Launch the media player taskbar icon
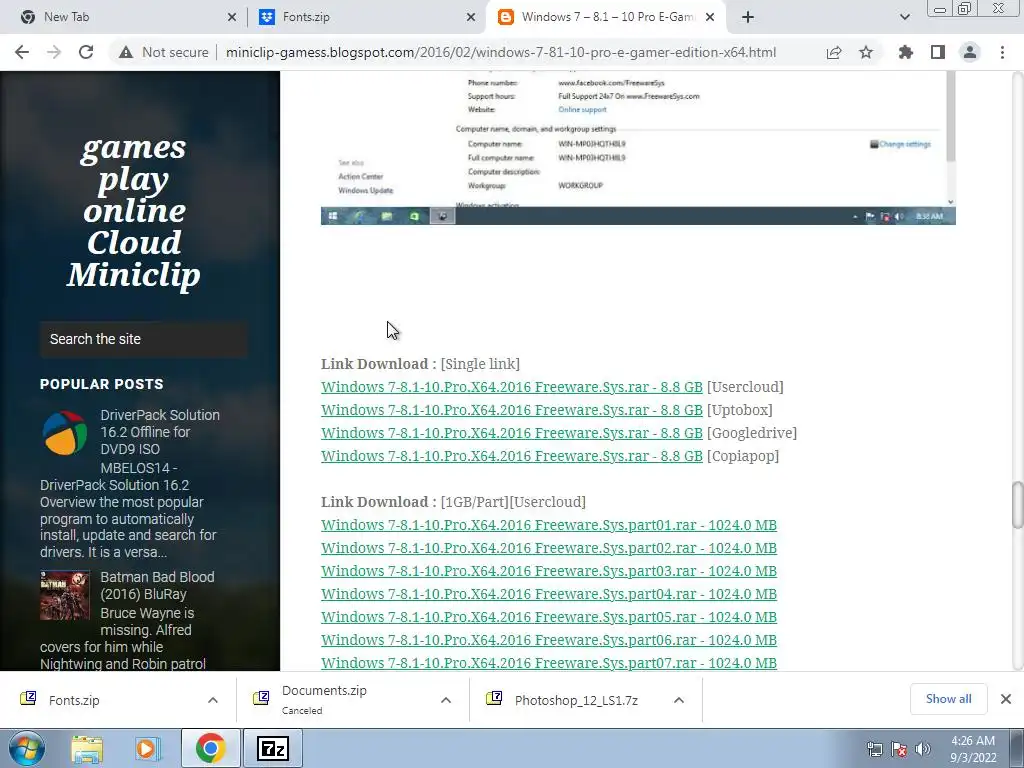The height and width of the screenshot is (768, 1024). pyautogui.click(x=148, y=748)
